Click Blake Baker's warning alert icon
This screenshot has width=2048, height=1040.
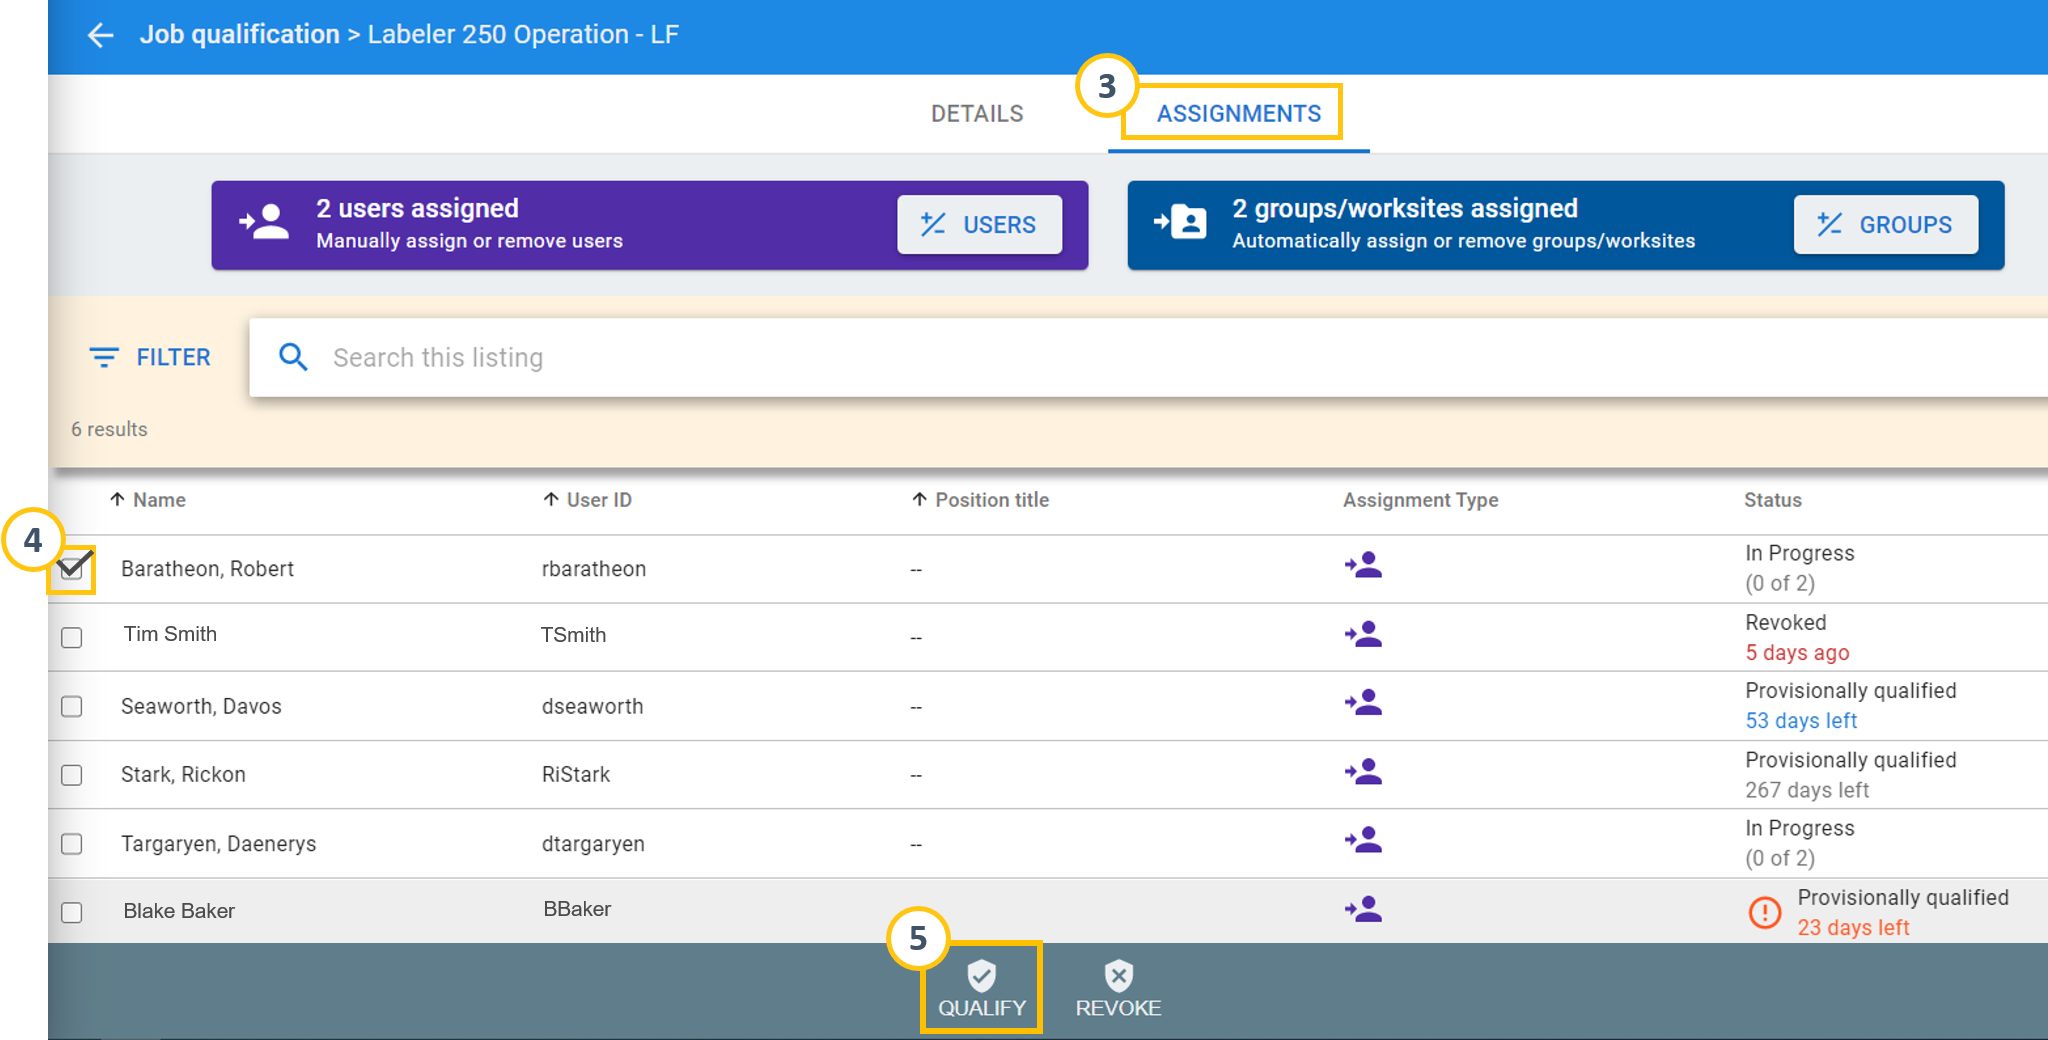coord(1764,912)
